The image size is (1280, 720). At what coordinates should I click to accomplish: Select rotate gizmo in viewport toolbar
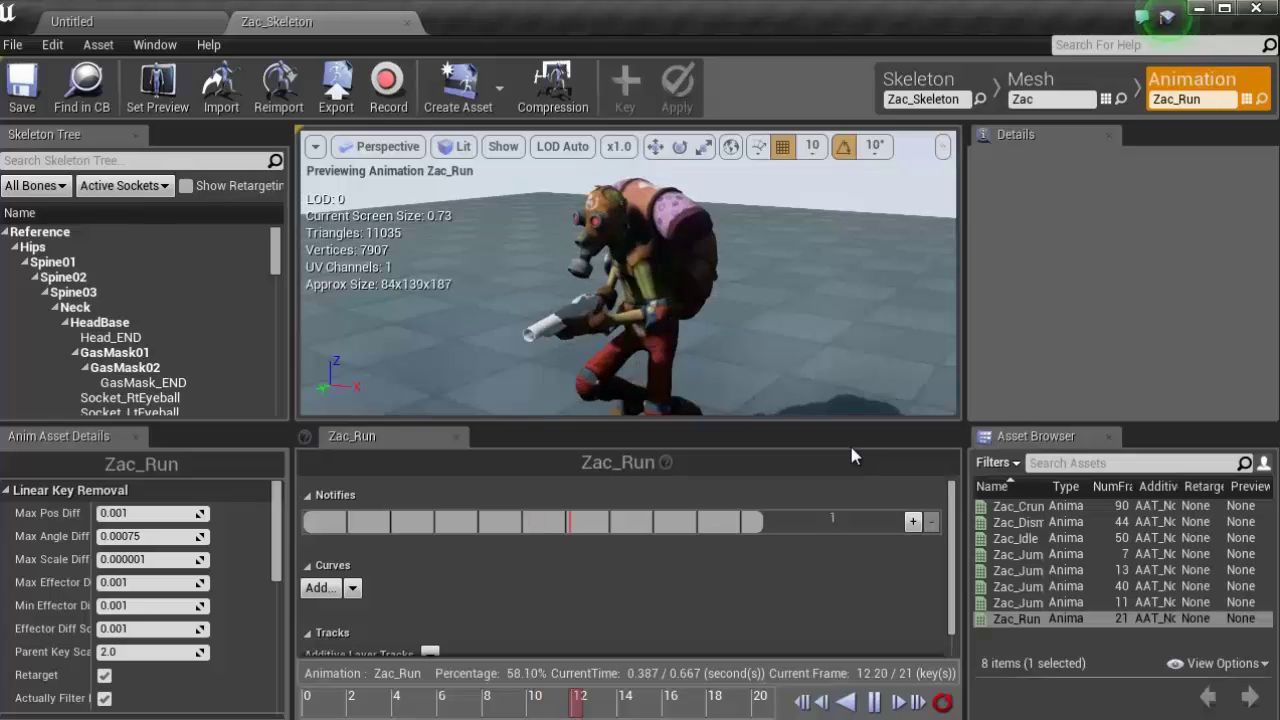[680, 147]
